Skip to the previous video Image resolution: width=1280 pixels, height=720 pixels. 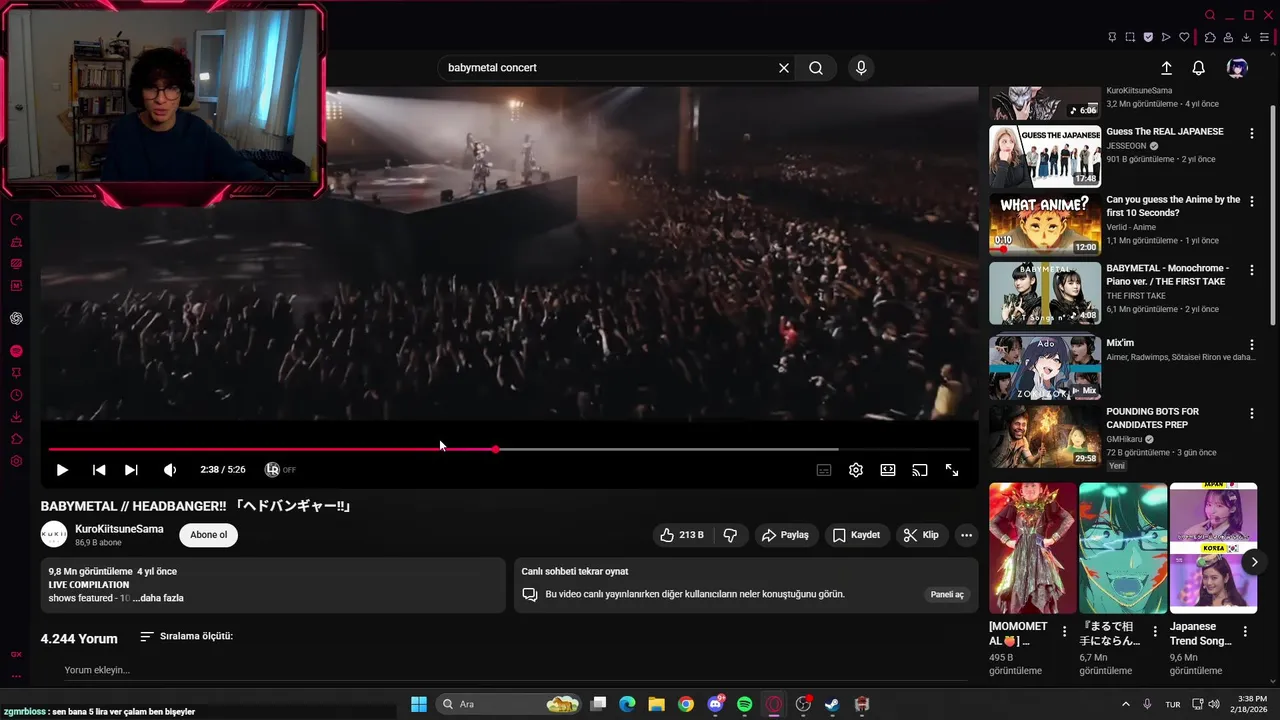[99, 470]
